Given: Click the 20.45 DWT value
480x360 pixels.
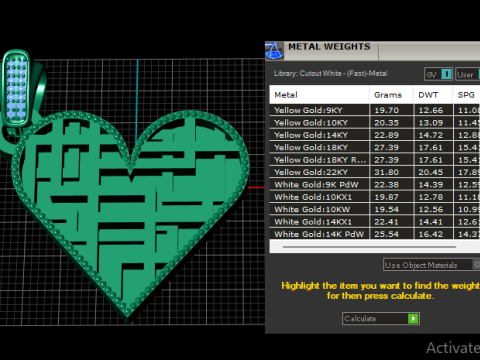Looking at the screenshot, I should pos(431,172).
